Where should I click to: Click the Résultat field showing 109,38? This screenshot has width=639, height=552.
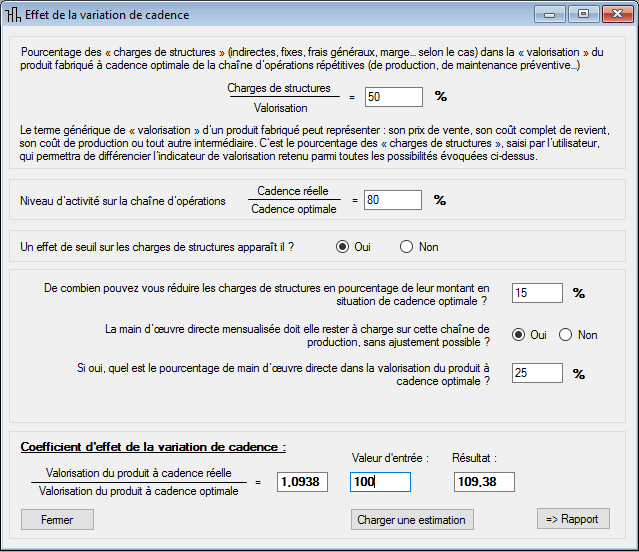pyautogui.click(x=484, y=482)
